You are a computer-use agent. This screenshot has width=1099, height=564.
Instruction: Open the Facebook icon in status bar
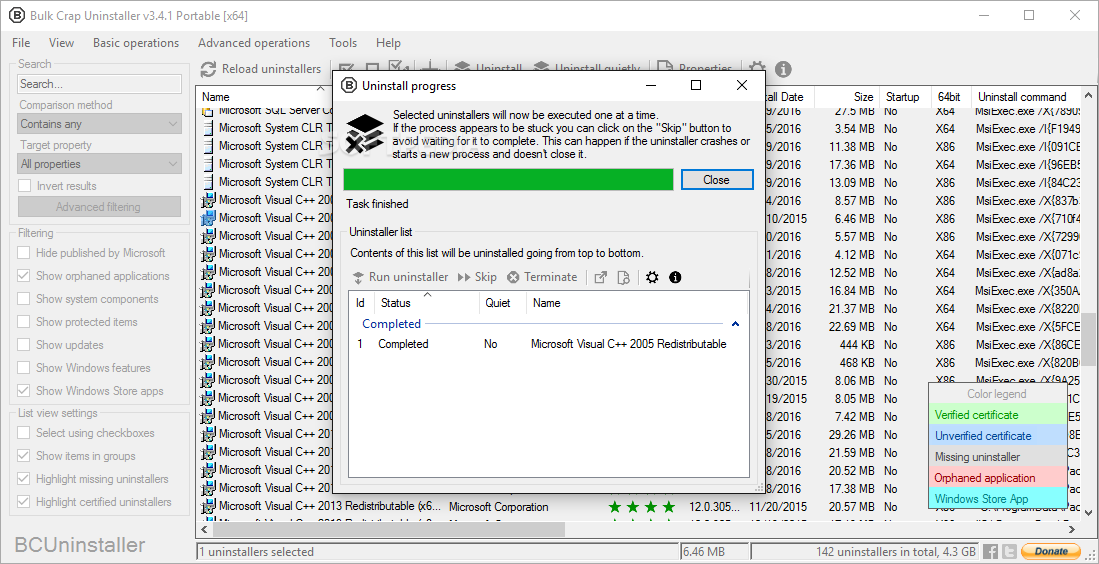[x=990, y=552]
